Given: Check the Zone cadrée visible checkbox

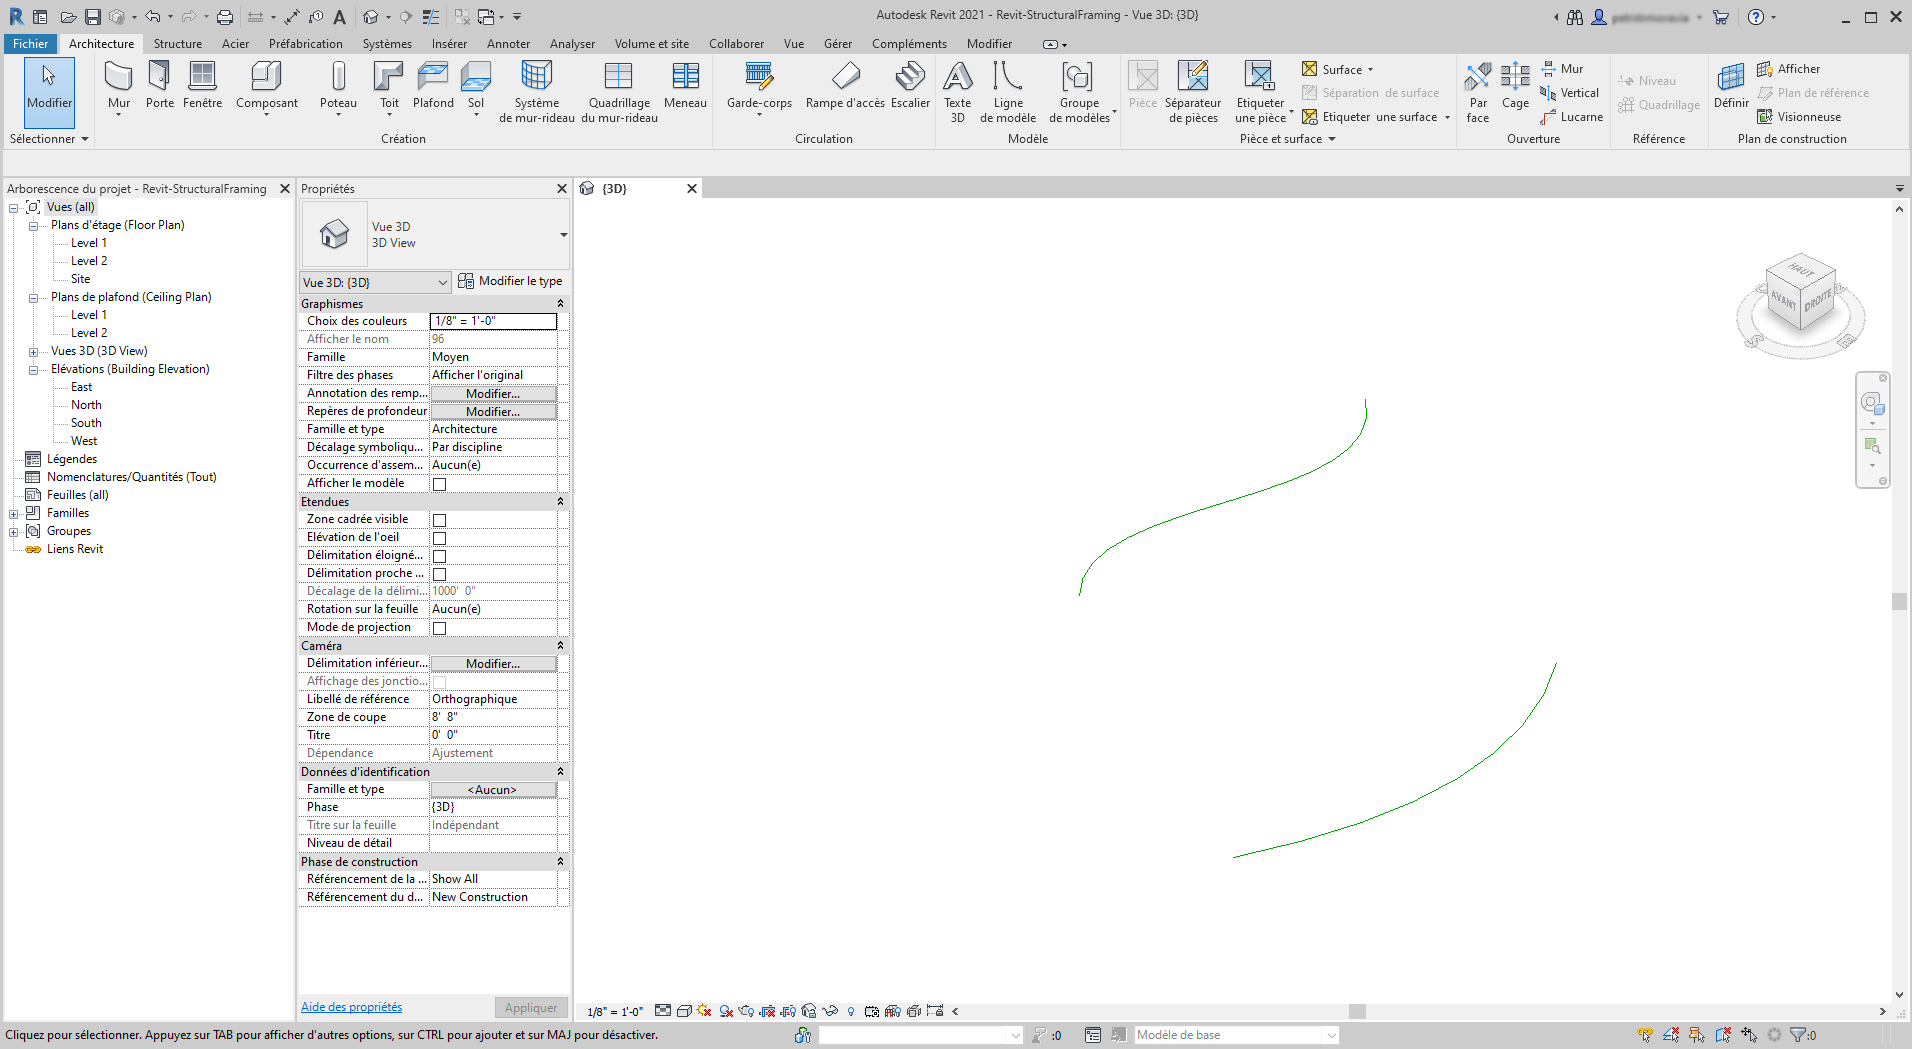Looking at the screenshot, I should pos(439,520).
